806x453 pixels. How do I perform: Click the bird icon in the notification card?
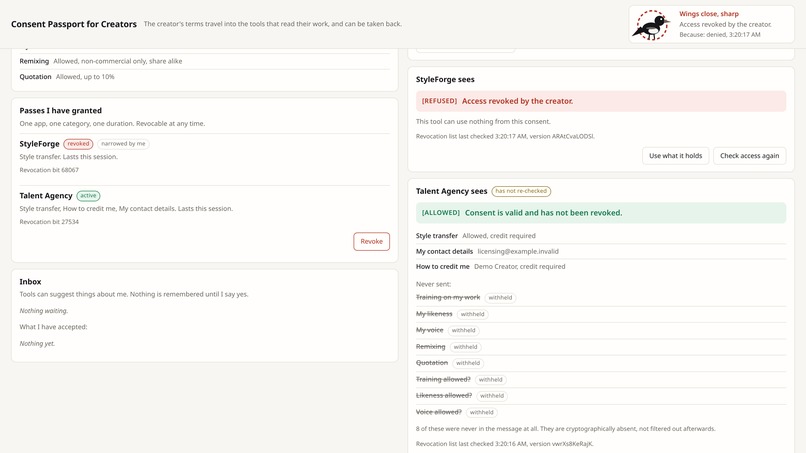pos(651,25)
